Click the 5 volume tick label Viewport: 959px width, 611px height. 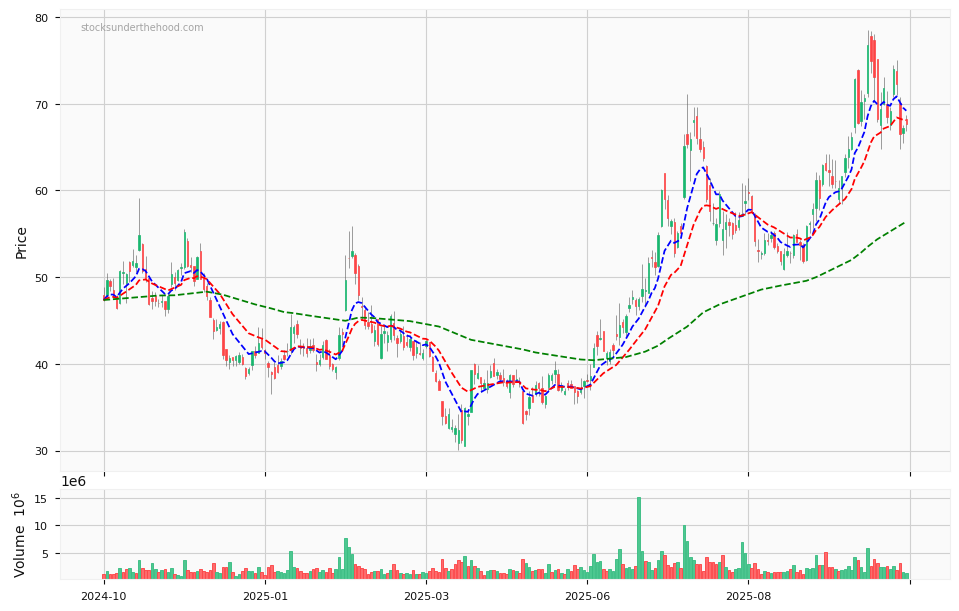(46, 553)
